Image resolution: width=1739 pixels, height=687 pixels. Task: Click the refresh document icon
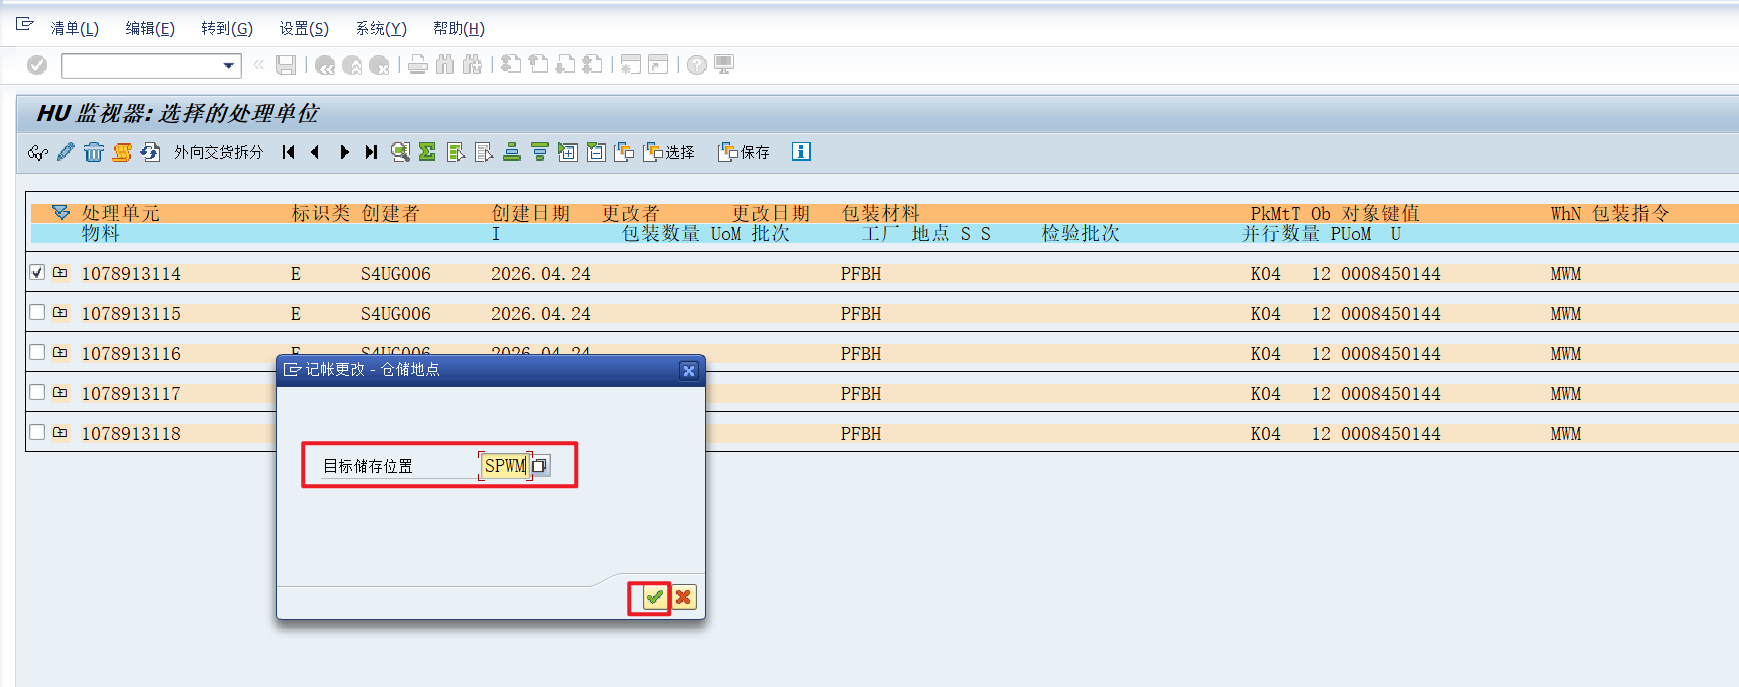pyautogui.click(x=150, y=152)
